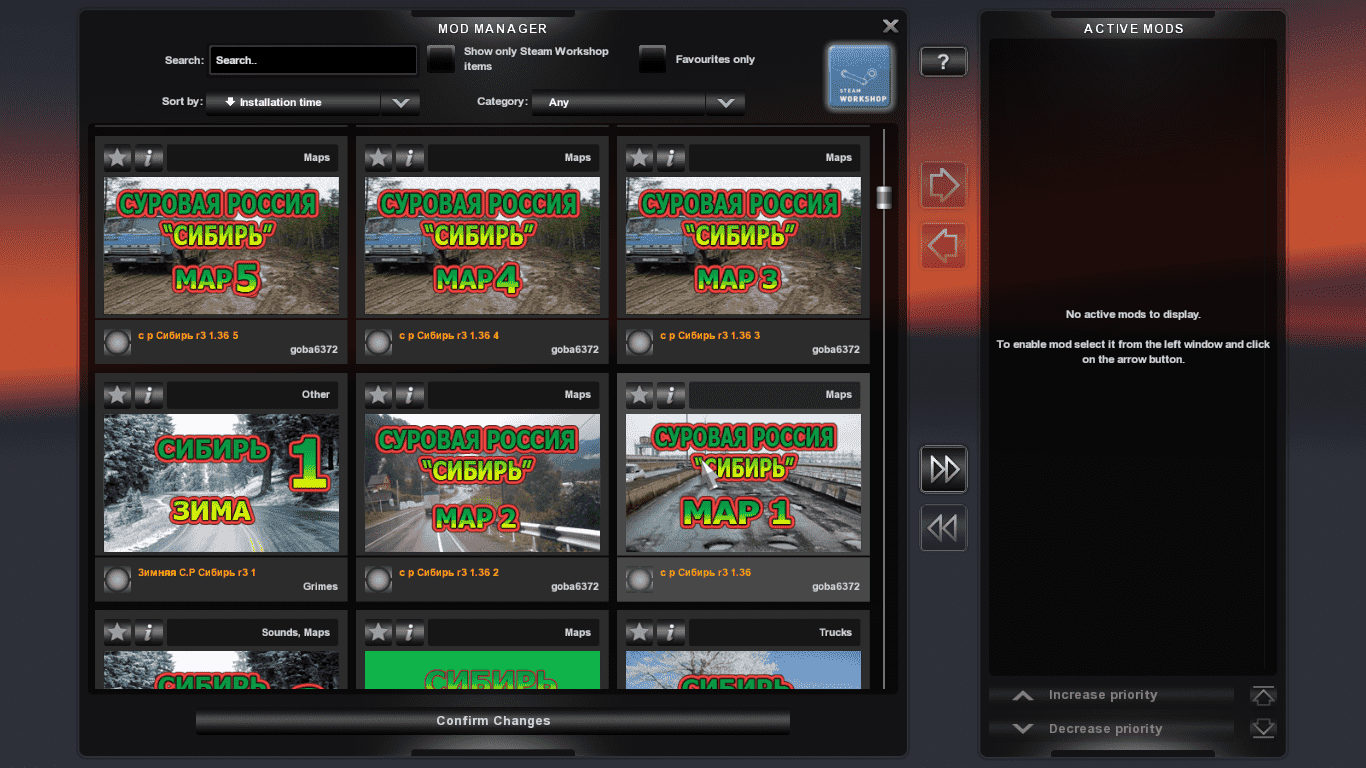Move mod to top priority icon
Screen dimensions: 1366x768
click(x=1263, y=695)
